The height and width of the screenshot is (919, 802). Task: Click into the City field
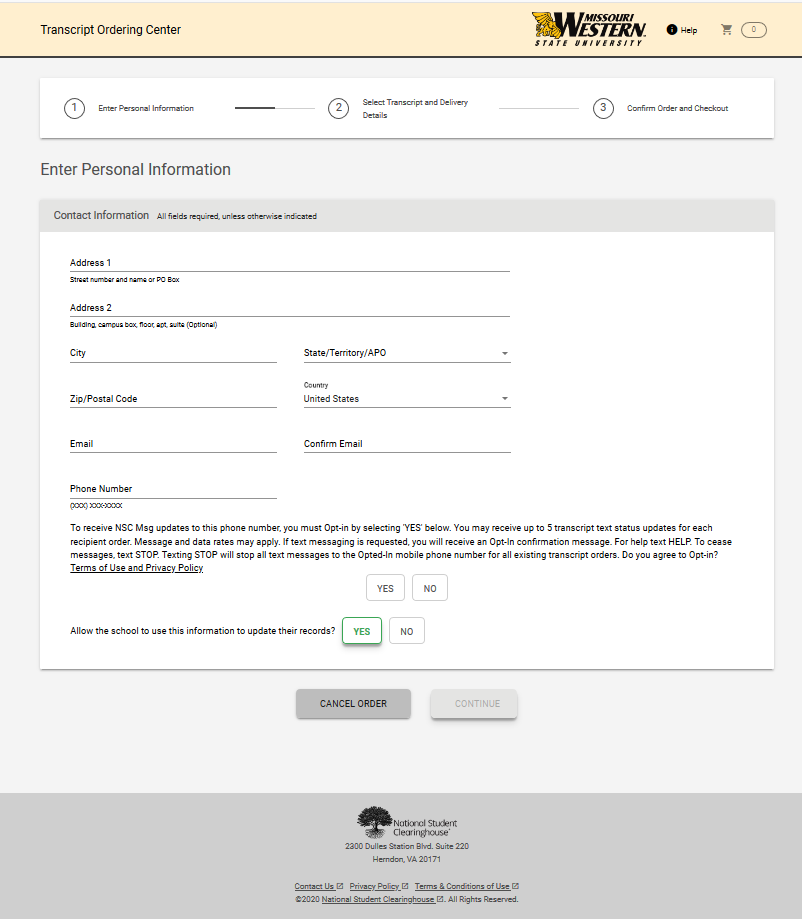[173, 353]
